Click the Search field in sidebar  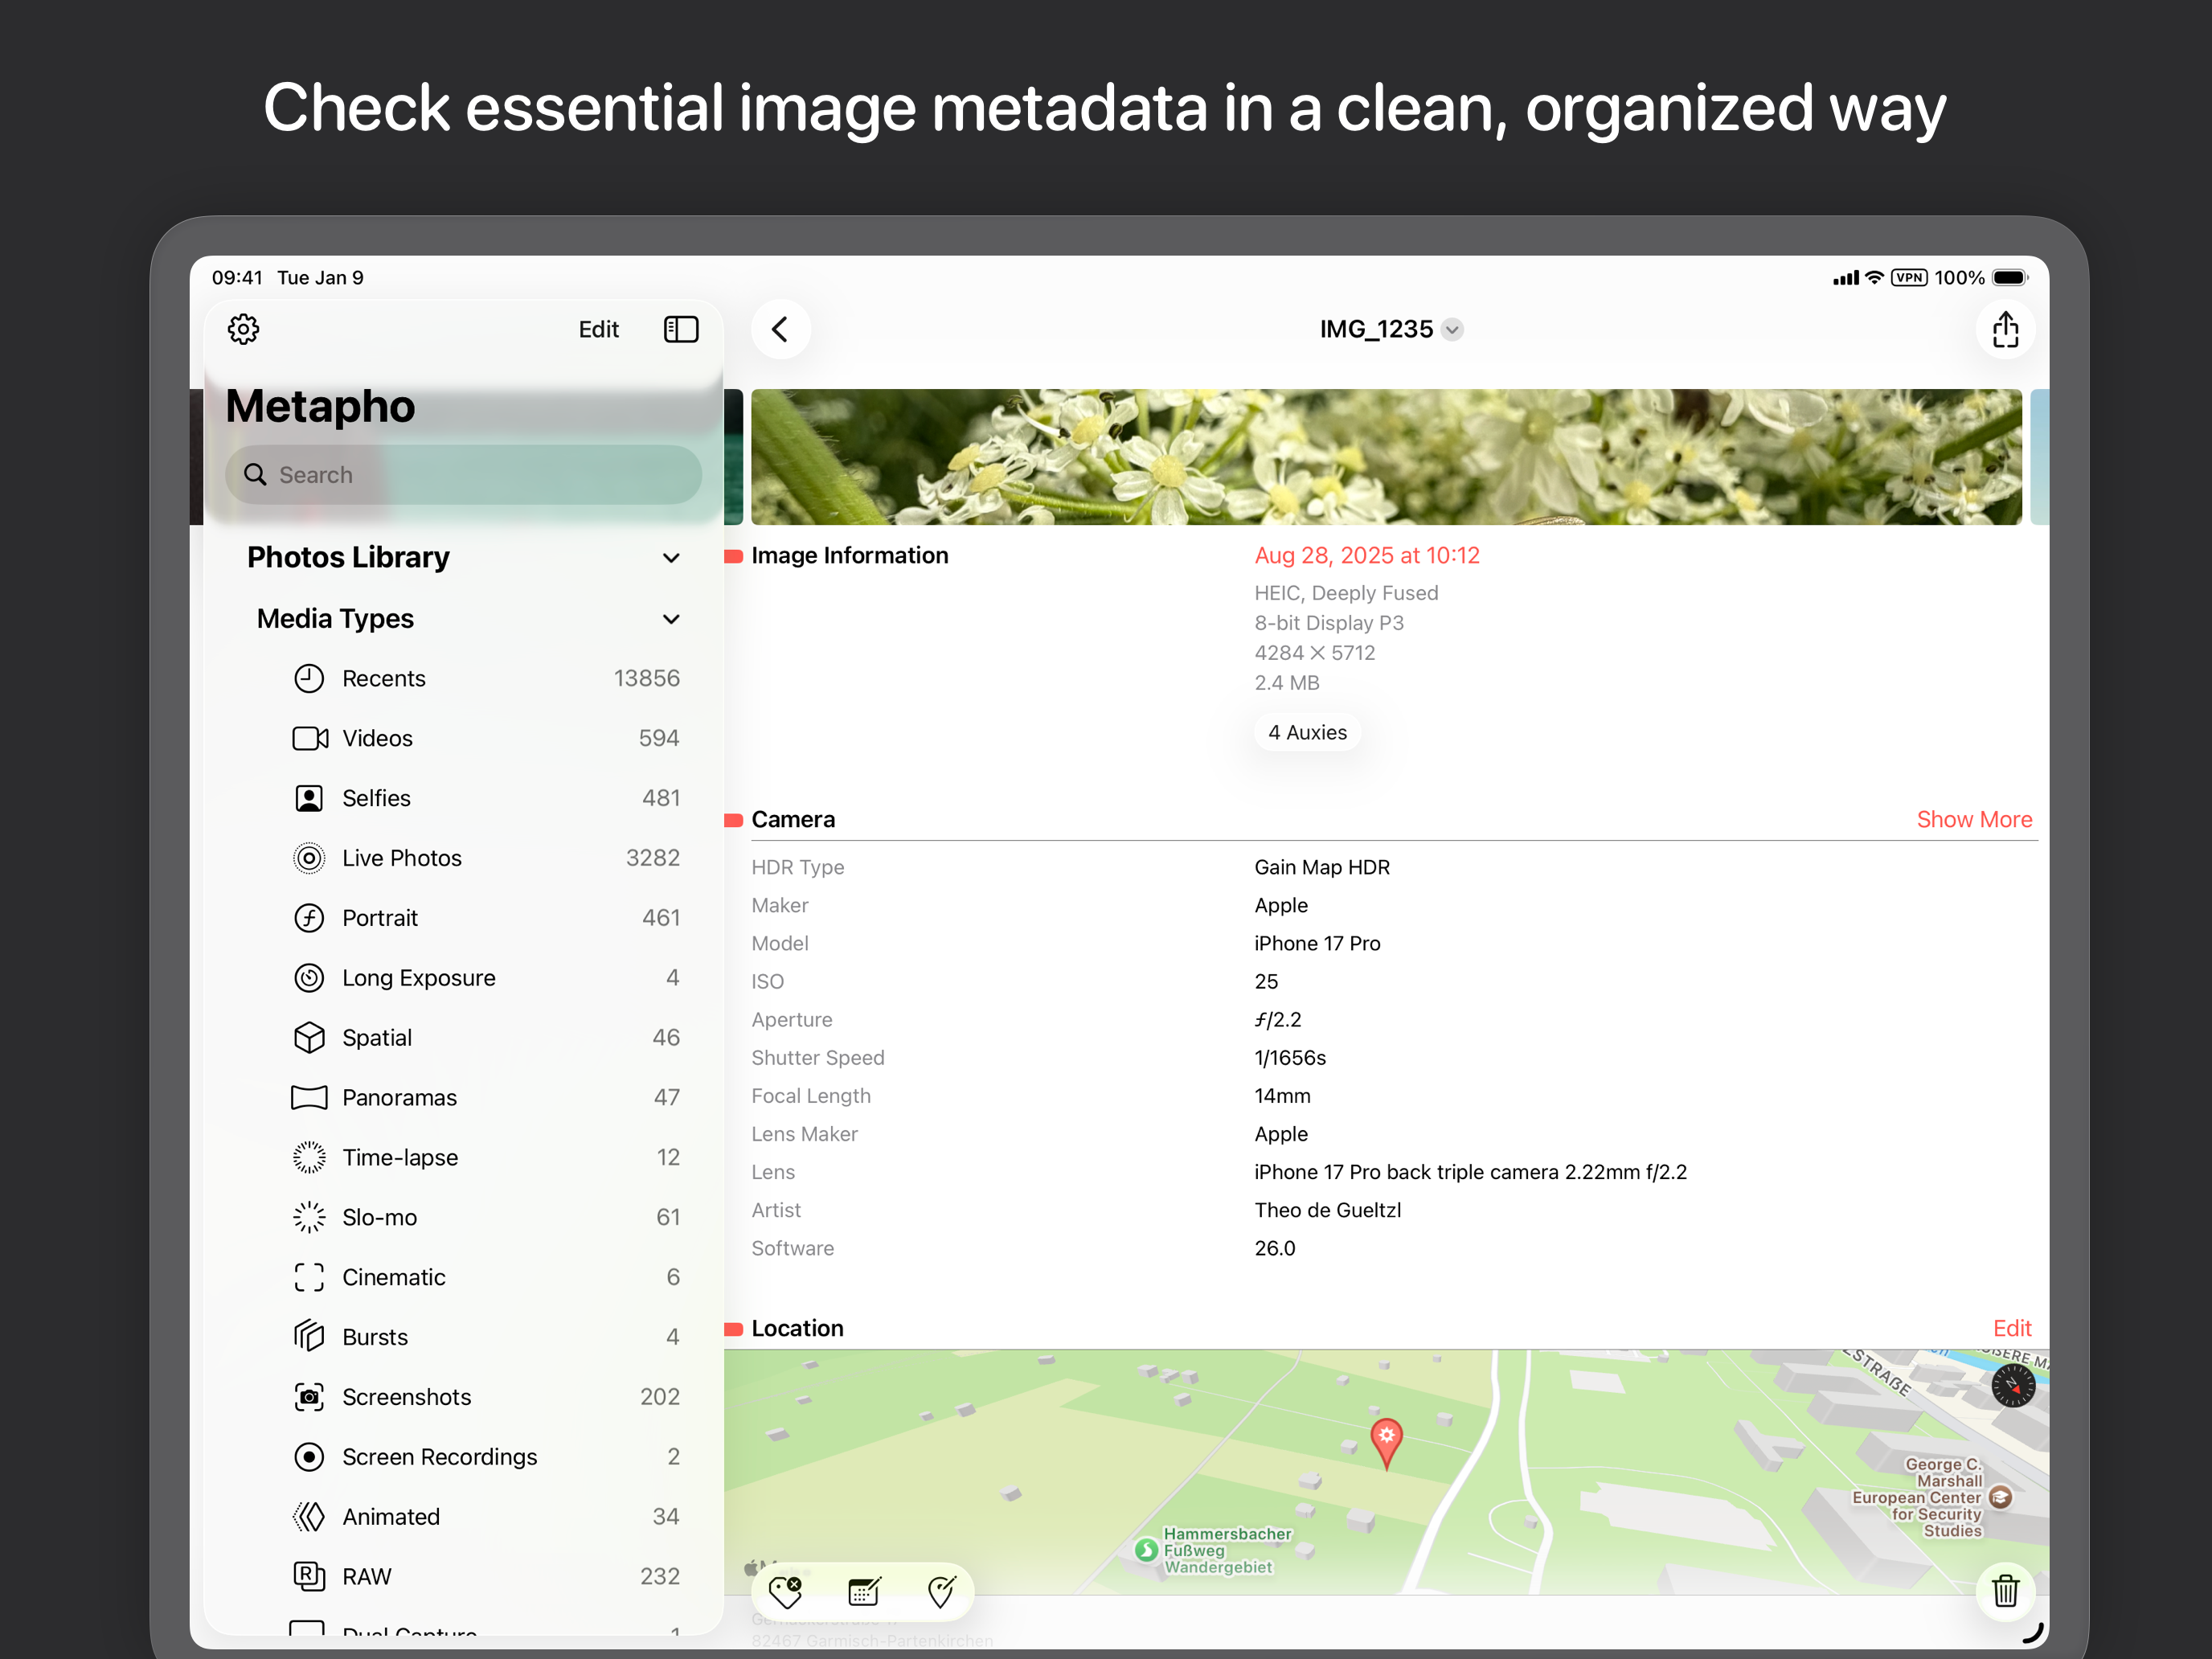(x=463, y=475)
